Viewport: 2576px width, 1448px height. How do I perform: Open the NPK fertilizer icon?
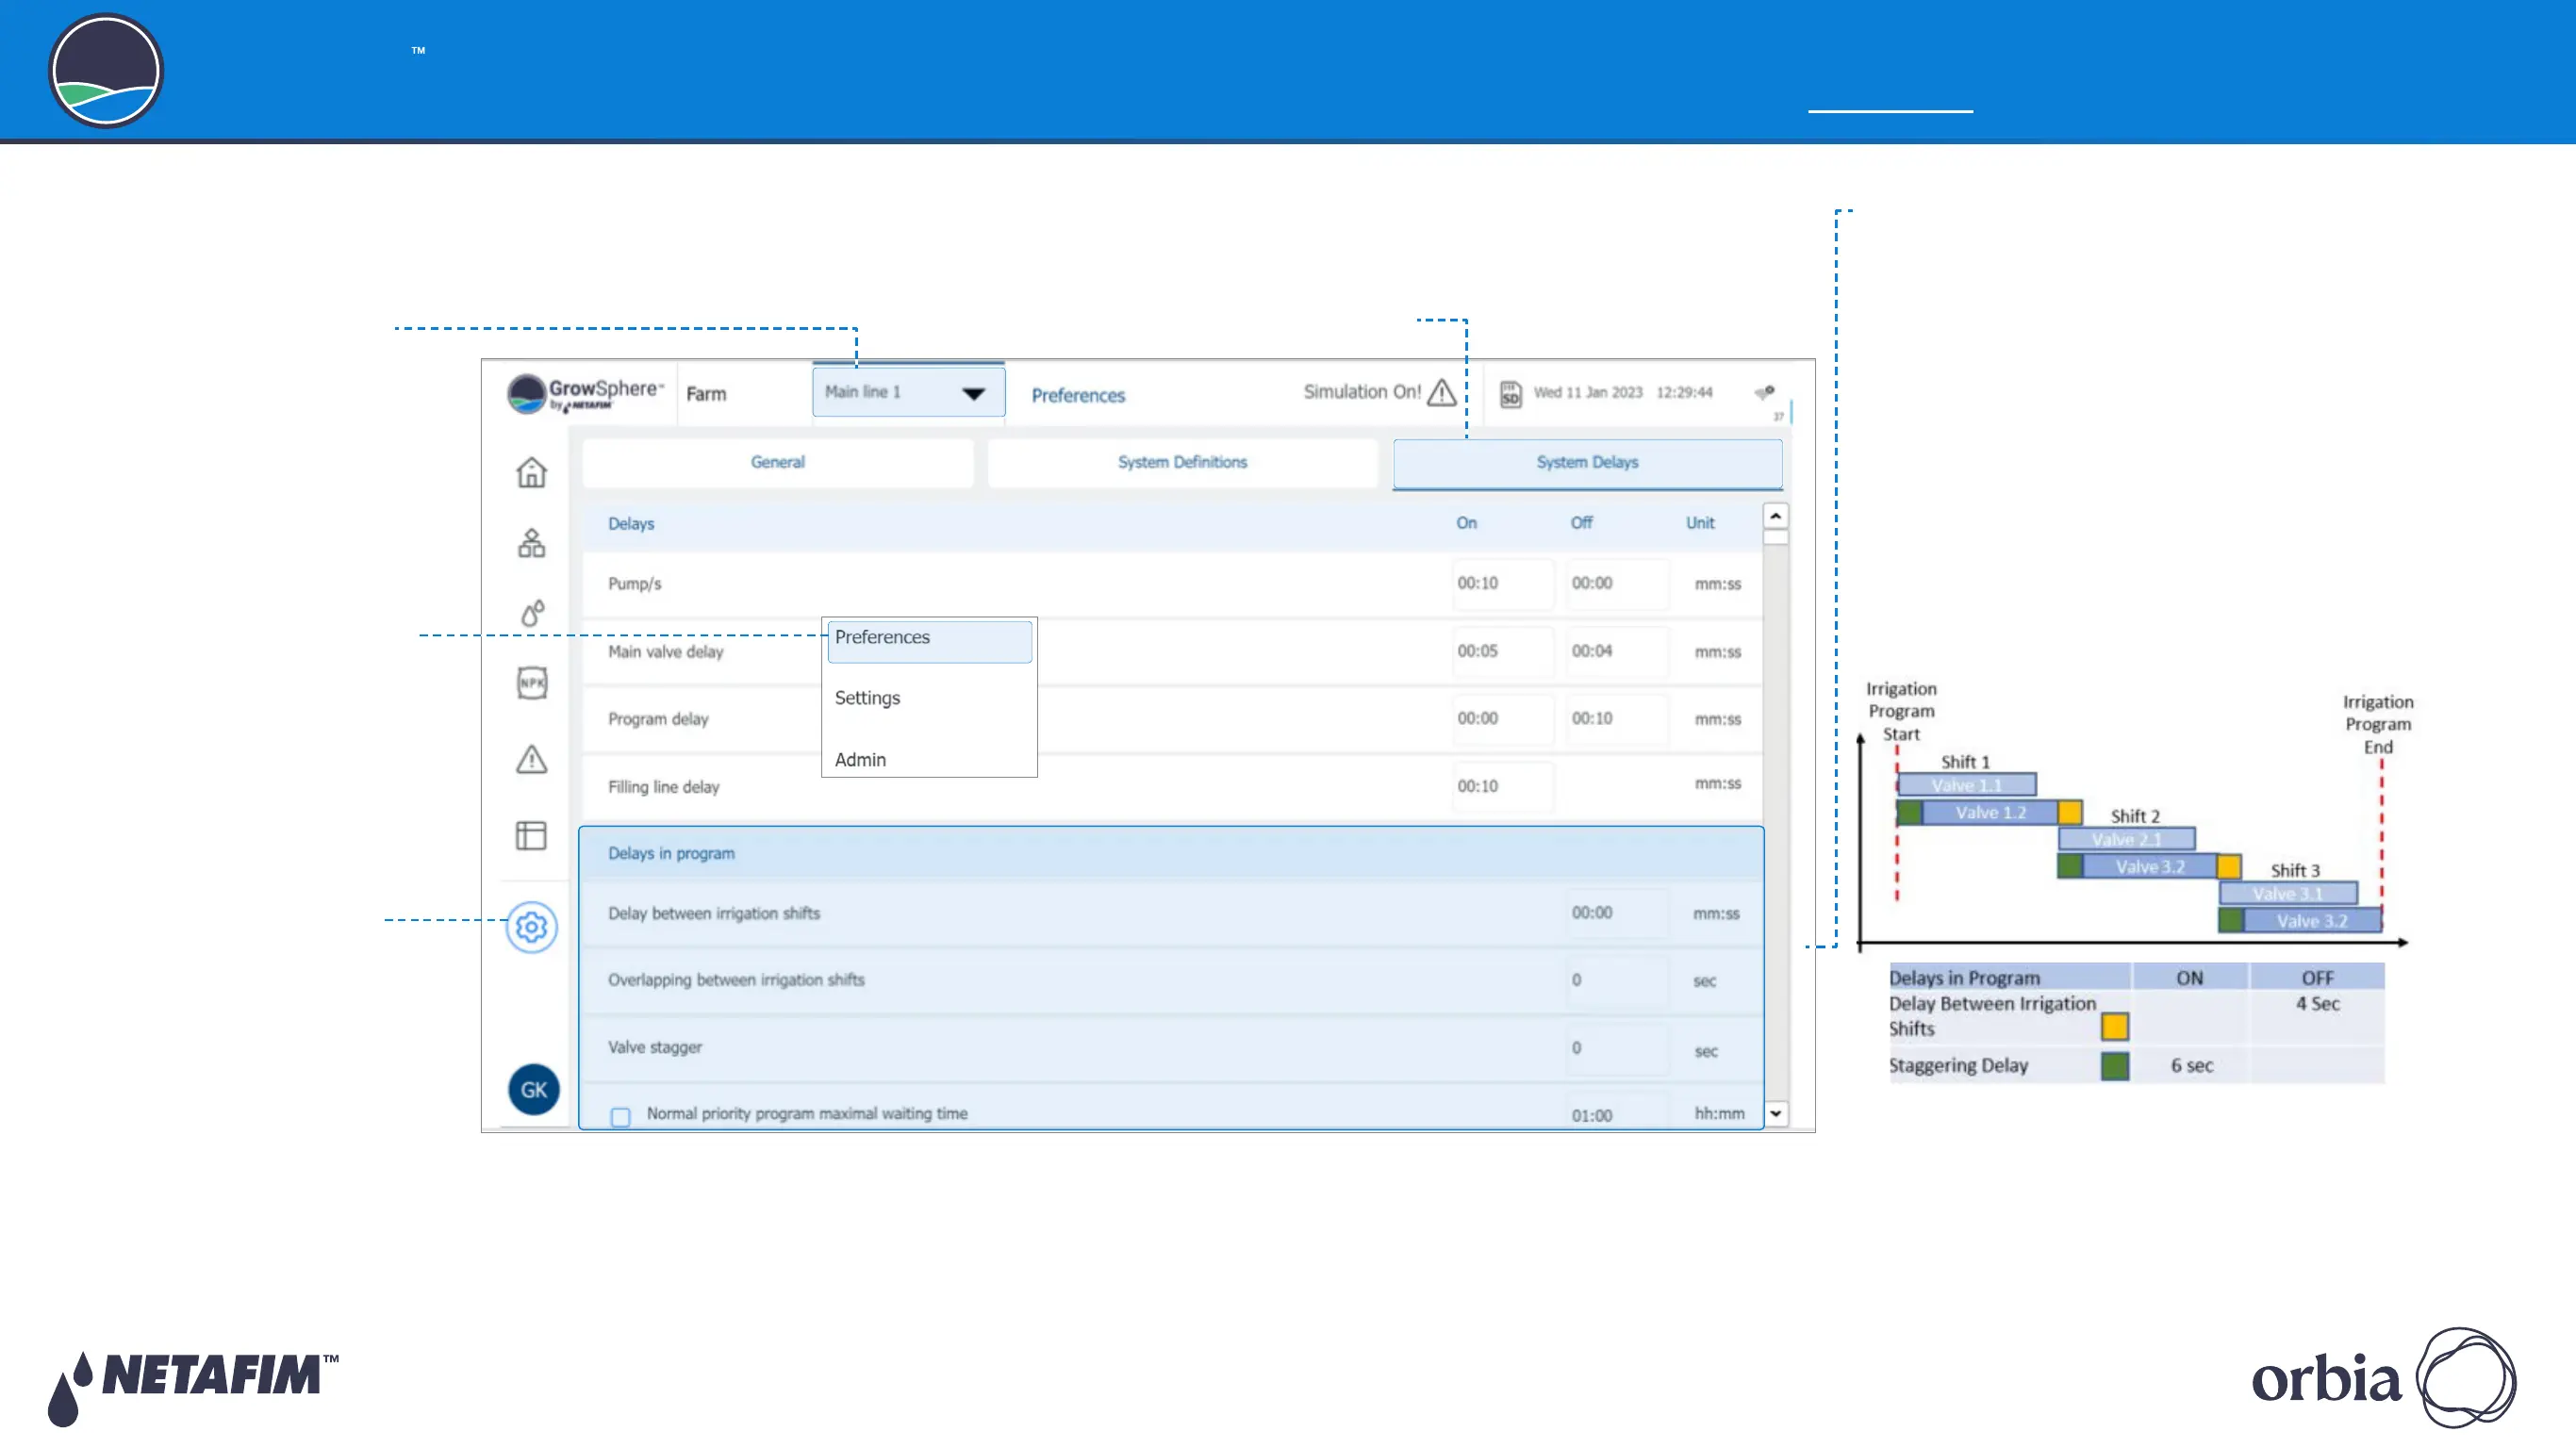[x=532, y=683]
